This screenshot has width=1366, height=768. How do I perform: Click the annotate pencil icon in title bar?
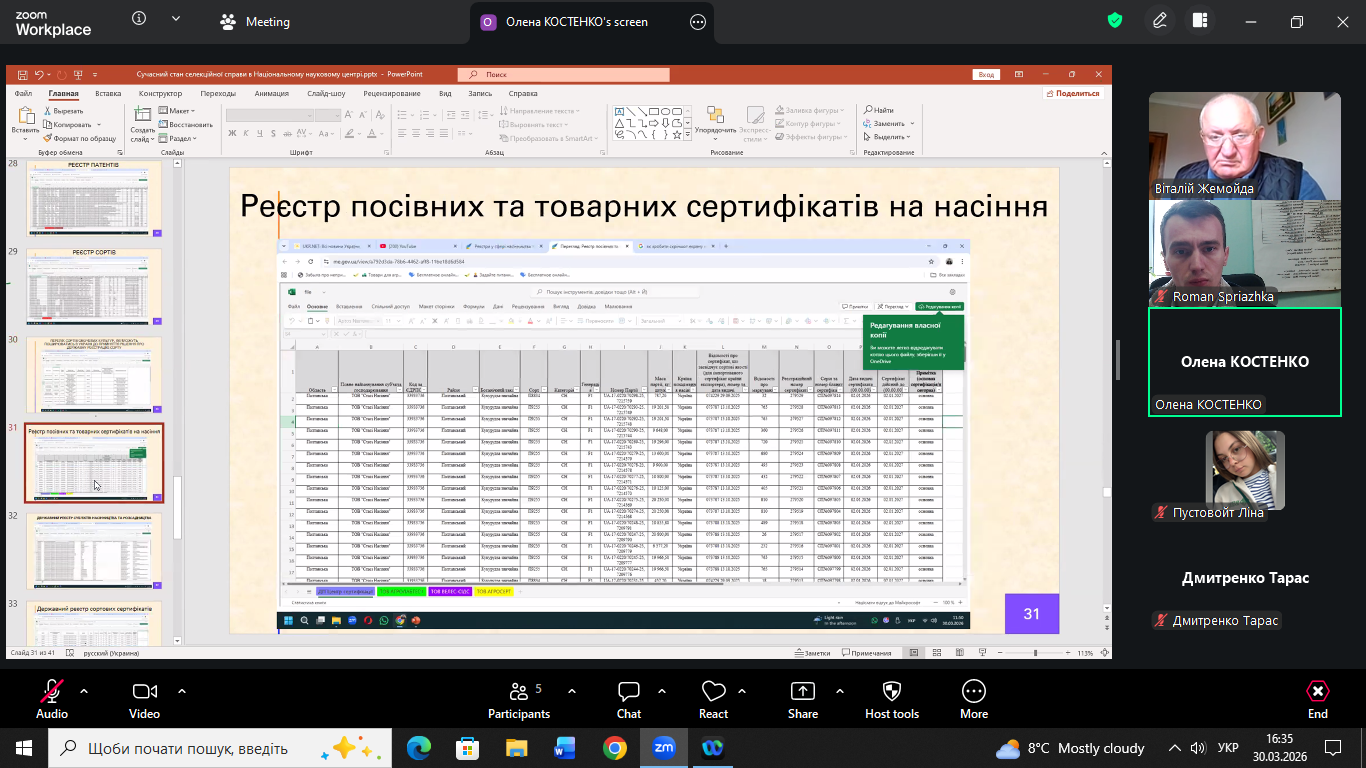pos(1159,21)
